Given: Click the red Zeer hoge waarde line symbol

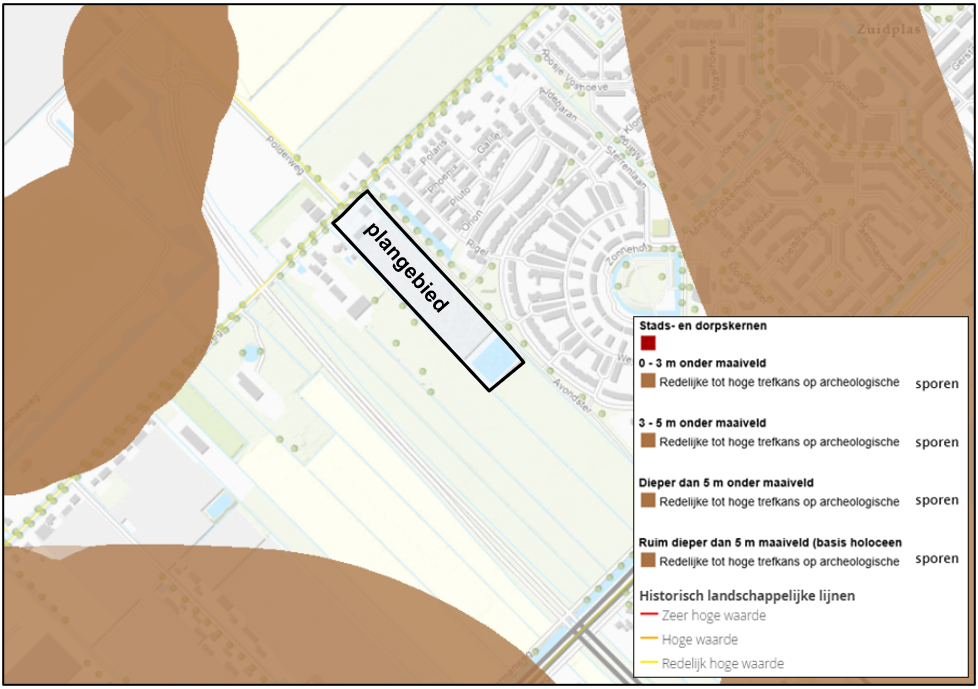Looking at the screenshot, I should click(x=648, y=616).
